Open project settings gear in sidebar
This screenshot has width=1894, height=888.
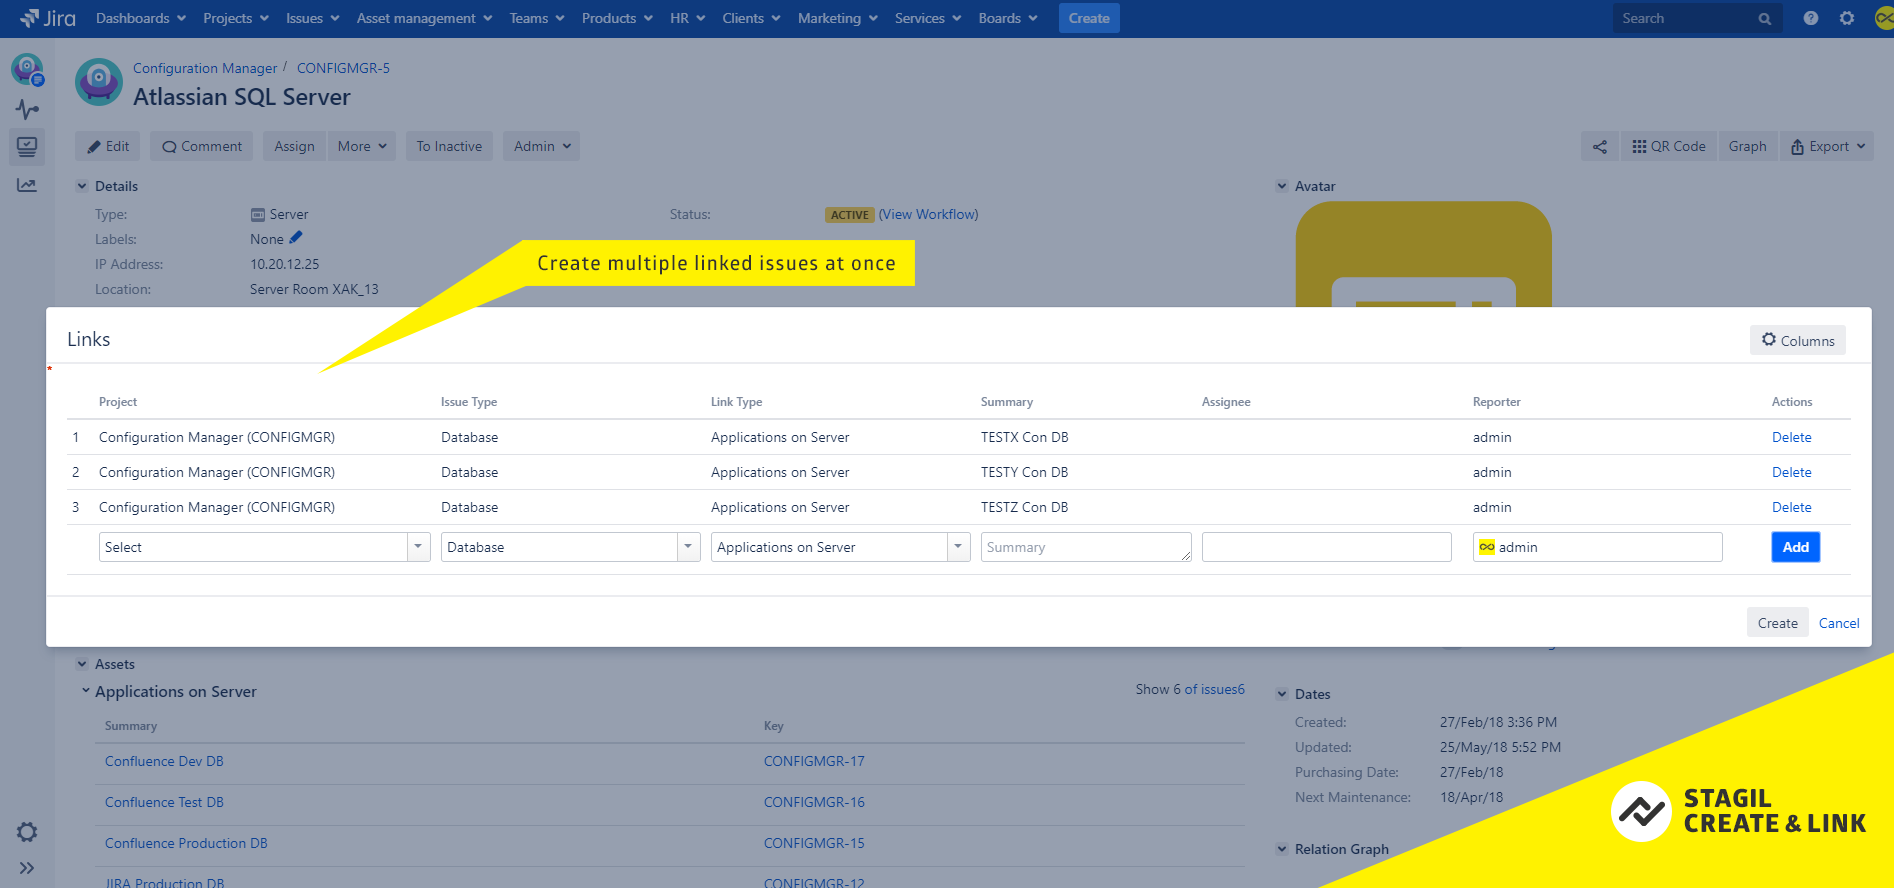point(27,832)
